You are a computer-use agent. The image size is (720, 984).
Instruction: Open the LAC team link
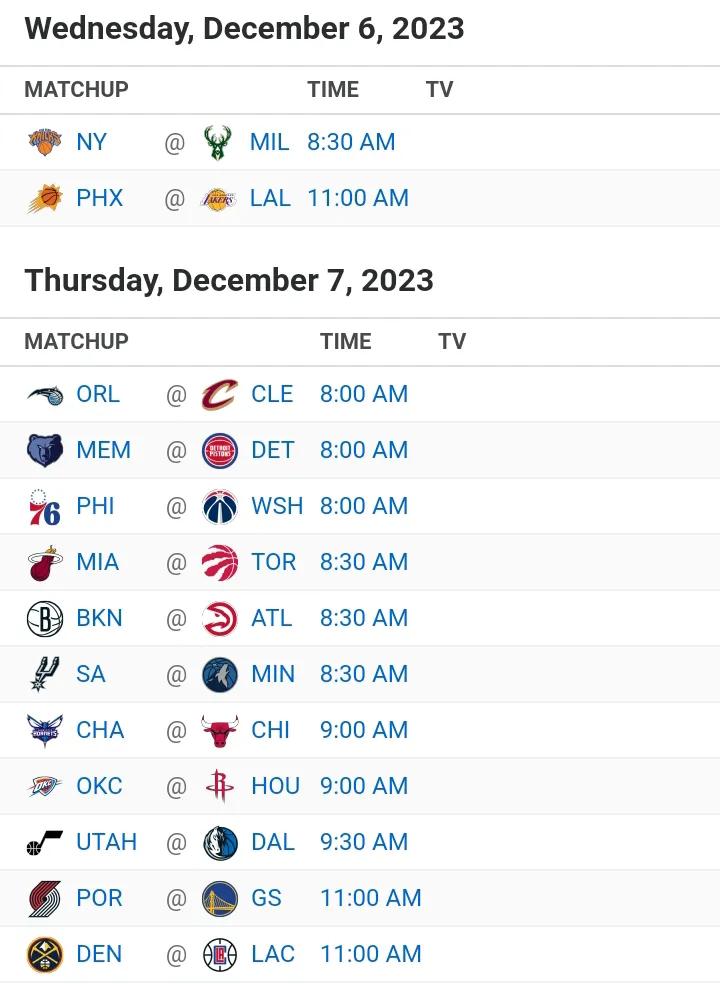pyautogui.click(x=273, y=955)
